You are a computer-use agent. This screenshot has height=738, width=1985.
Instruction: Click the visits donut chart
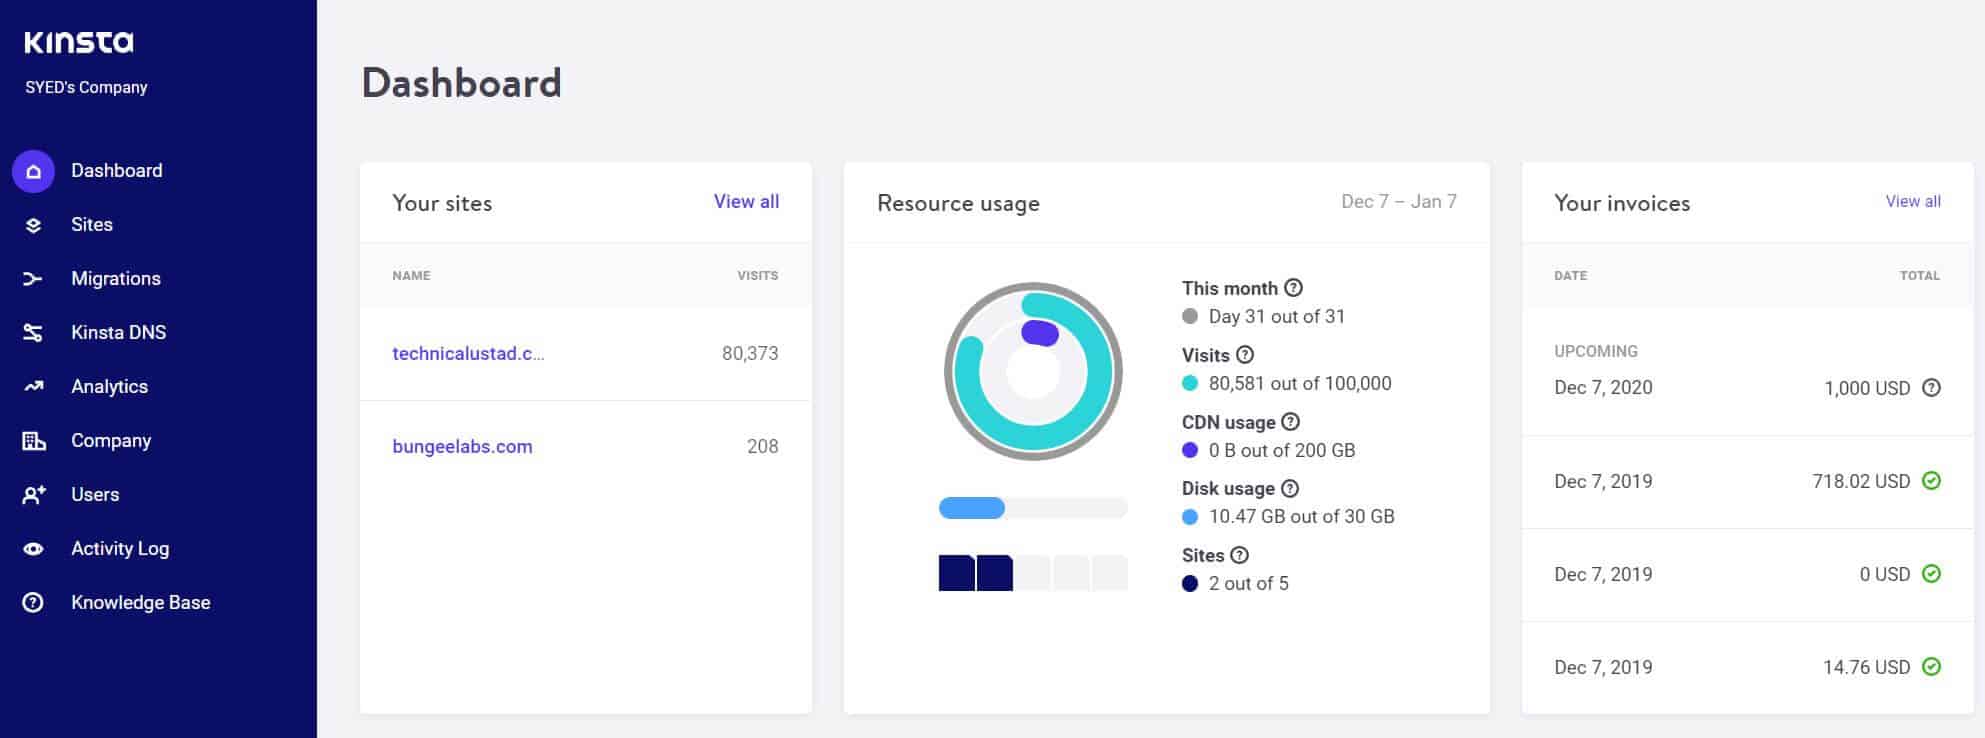pyautogui.click(x=1033, y=372)
